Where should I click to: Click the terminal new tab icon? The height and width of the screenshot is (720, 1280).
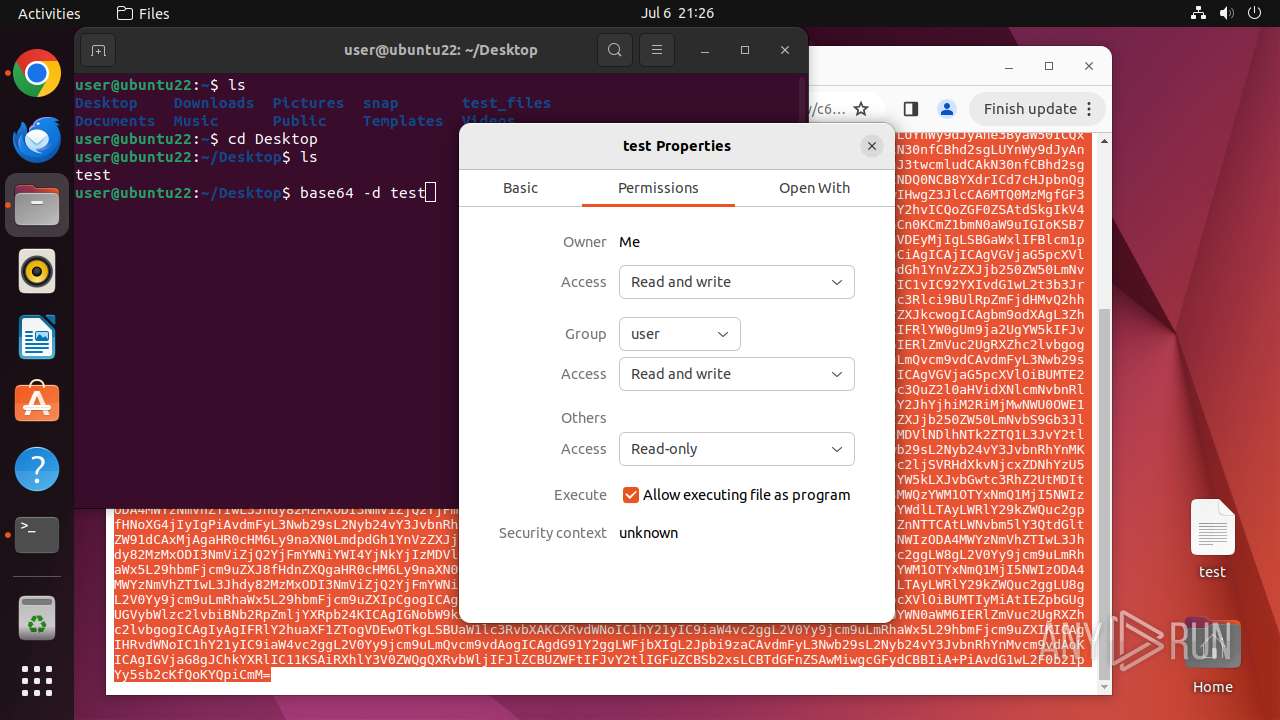point(98,50)
